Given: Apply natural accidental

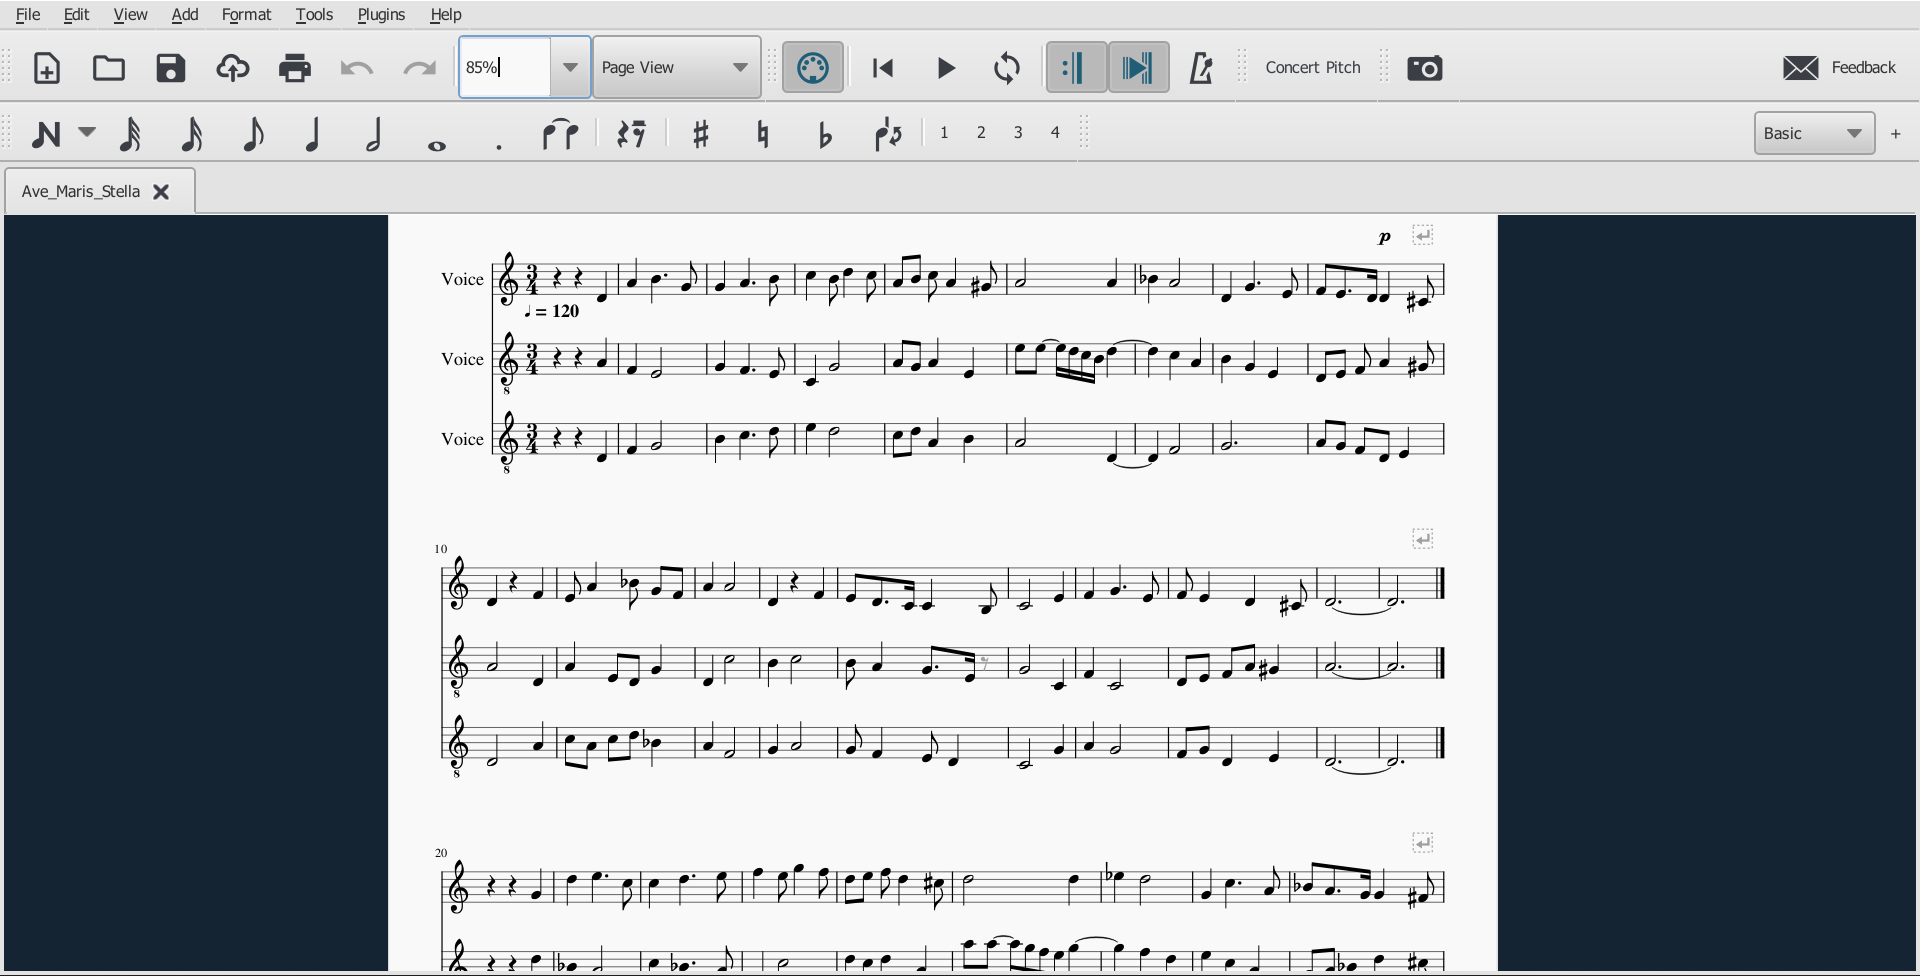Looking at the screenshot, I should (763, 134).
